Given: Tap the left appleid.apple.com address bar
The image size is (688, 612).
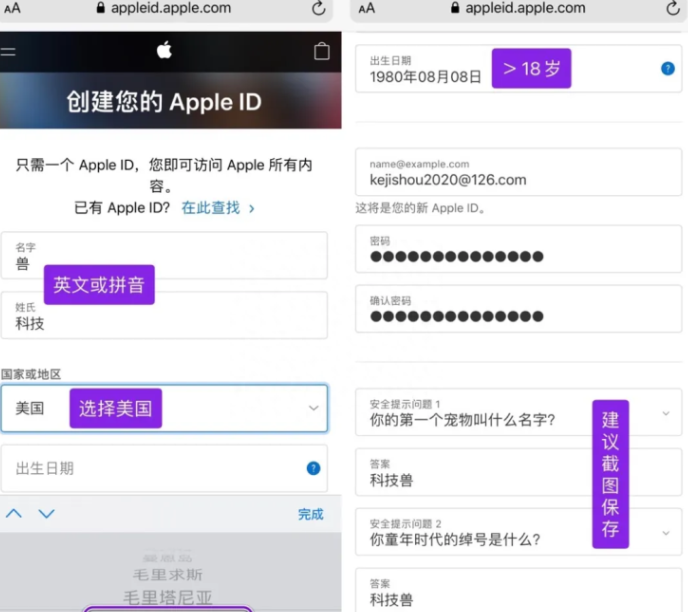Looking at the screenshot, I should tap(167, 10).
